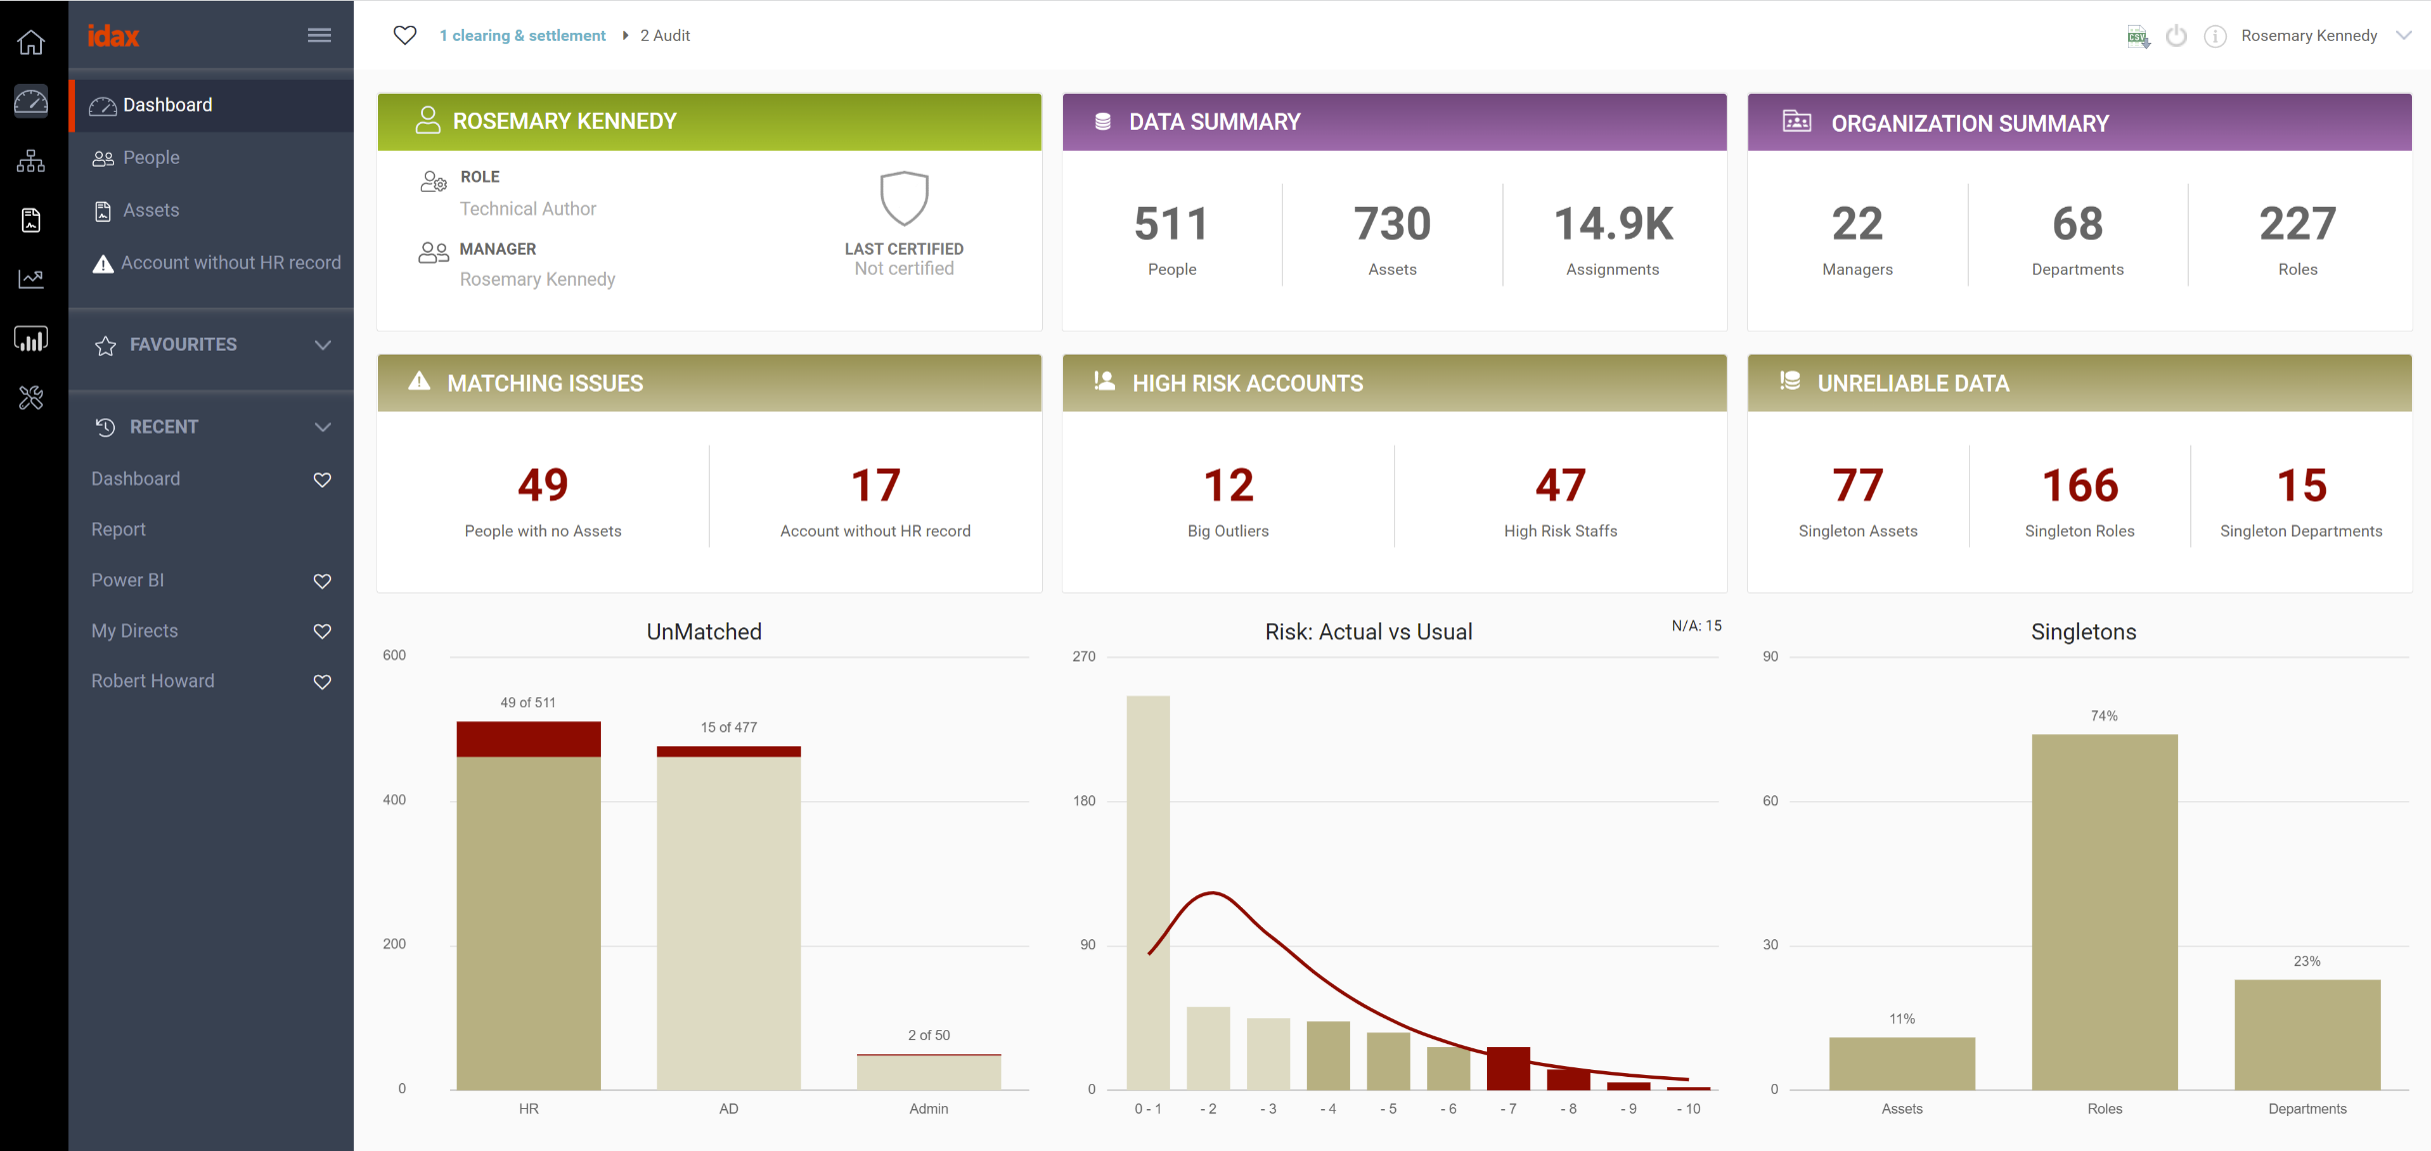Toggle favourite heart for My Directs

[322, 631]
